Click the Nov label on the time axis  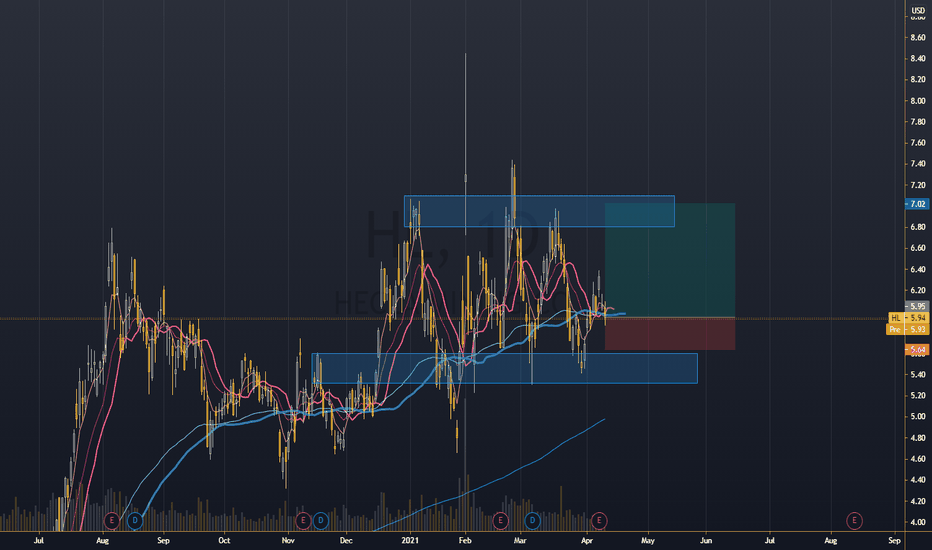(x=288, y=540)
